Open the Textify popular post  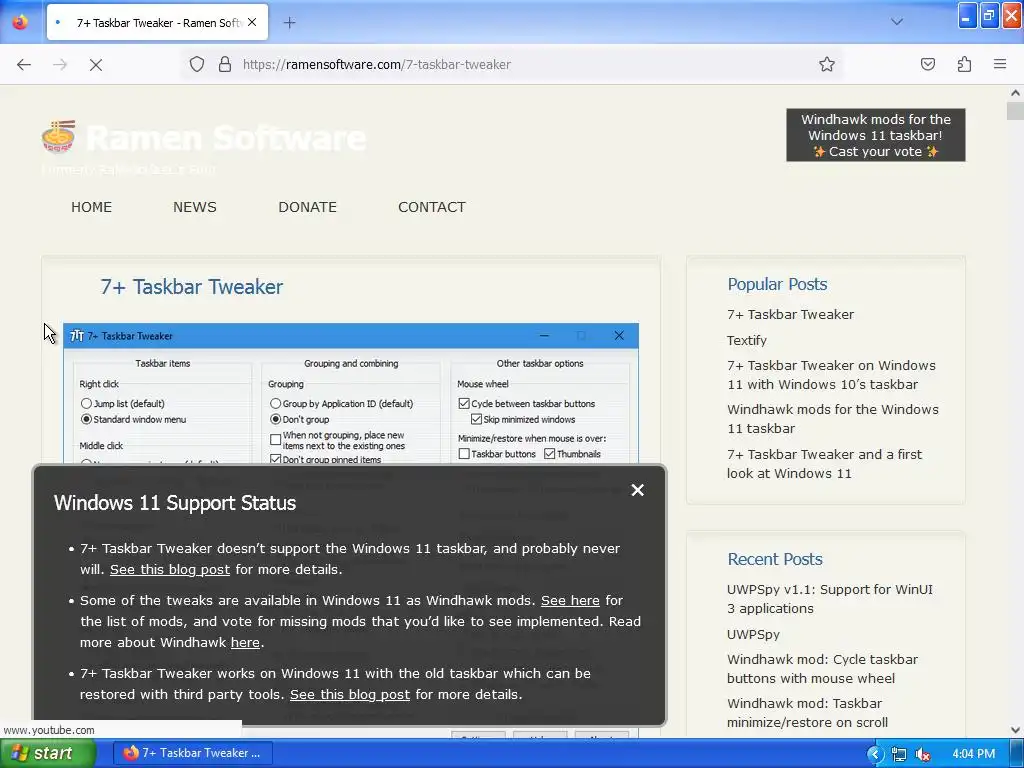[x=746, y=340]
